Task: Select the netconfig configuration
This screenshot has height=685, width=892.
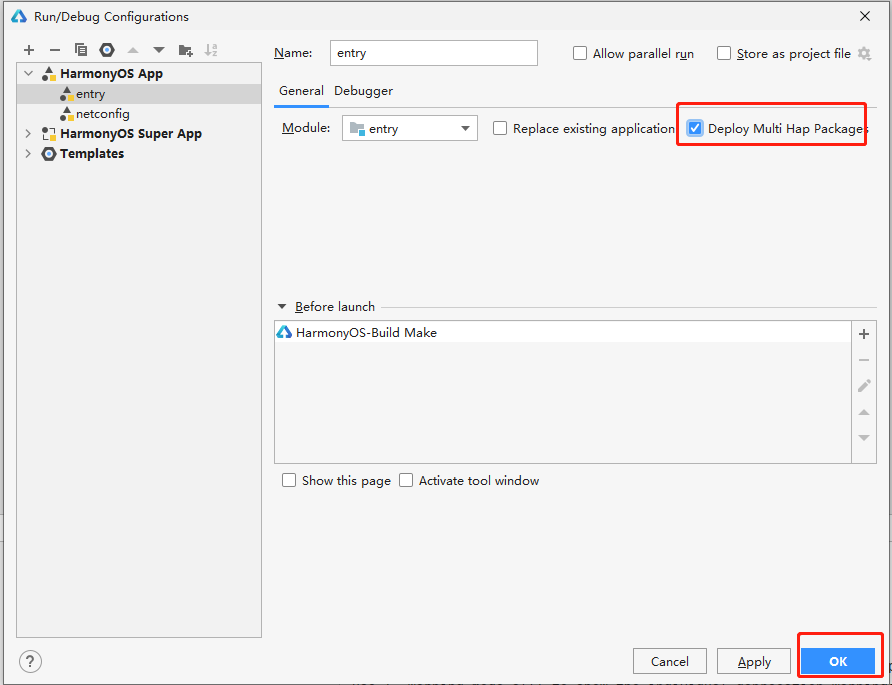Action: tap(139, 114)
